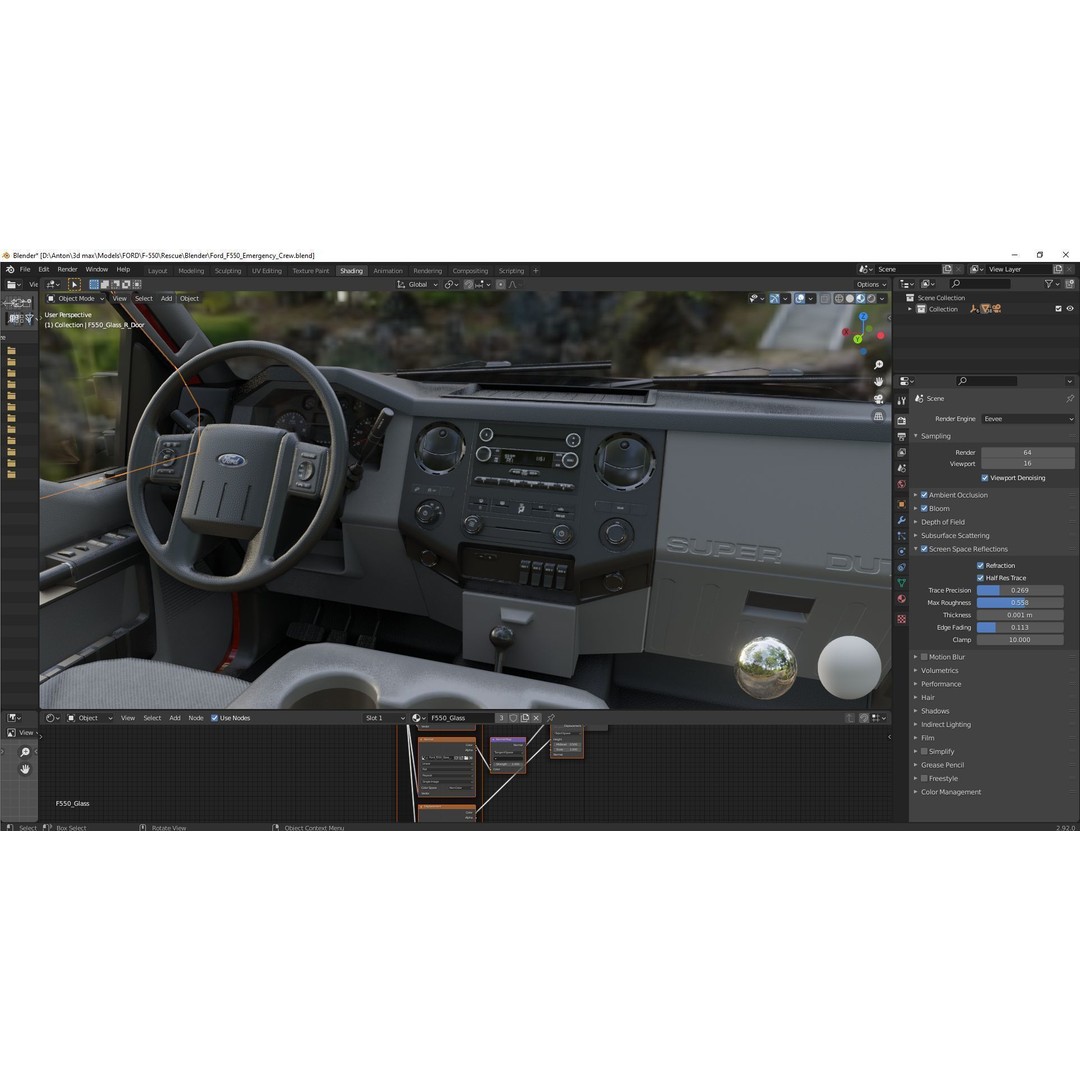Open the Physics properties tab

(901, 552)
